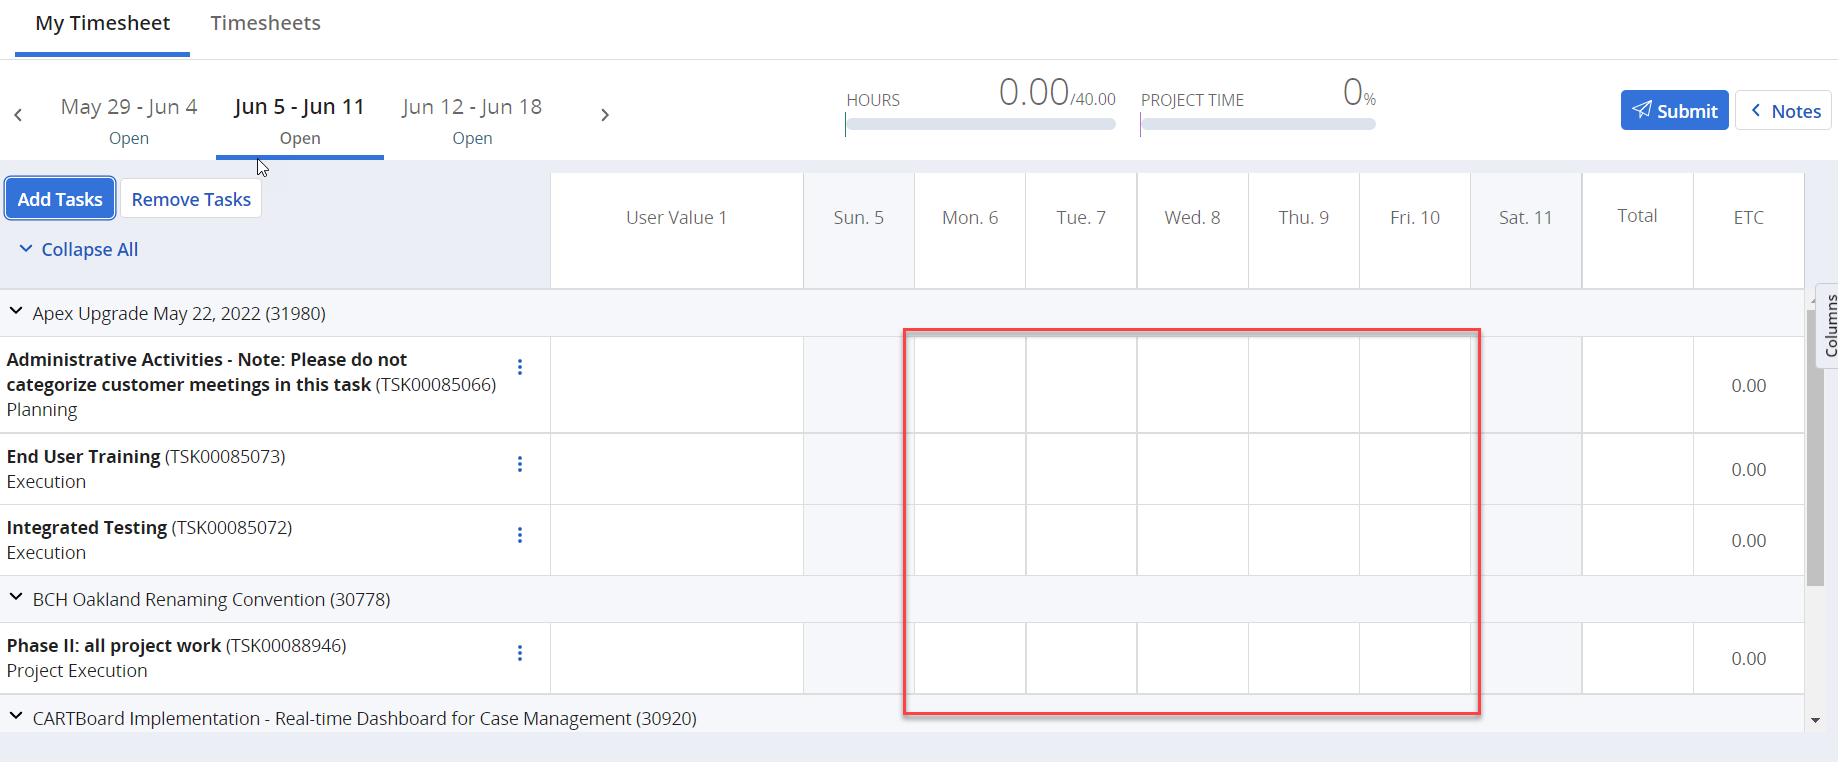
Task: Open kebab menu for Phase II project work
Action: coord(520,653)
